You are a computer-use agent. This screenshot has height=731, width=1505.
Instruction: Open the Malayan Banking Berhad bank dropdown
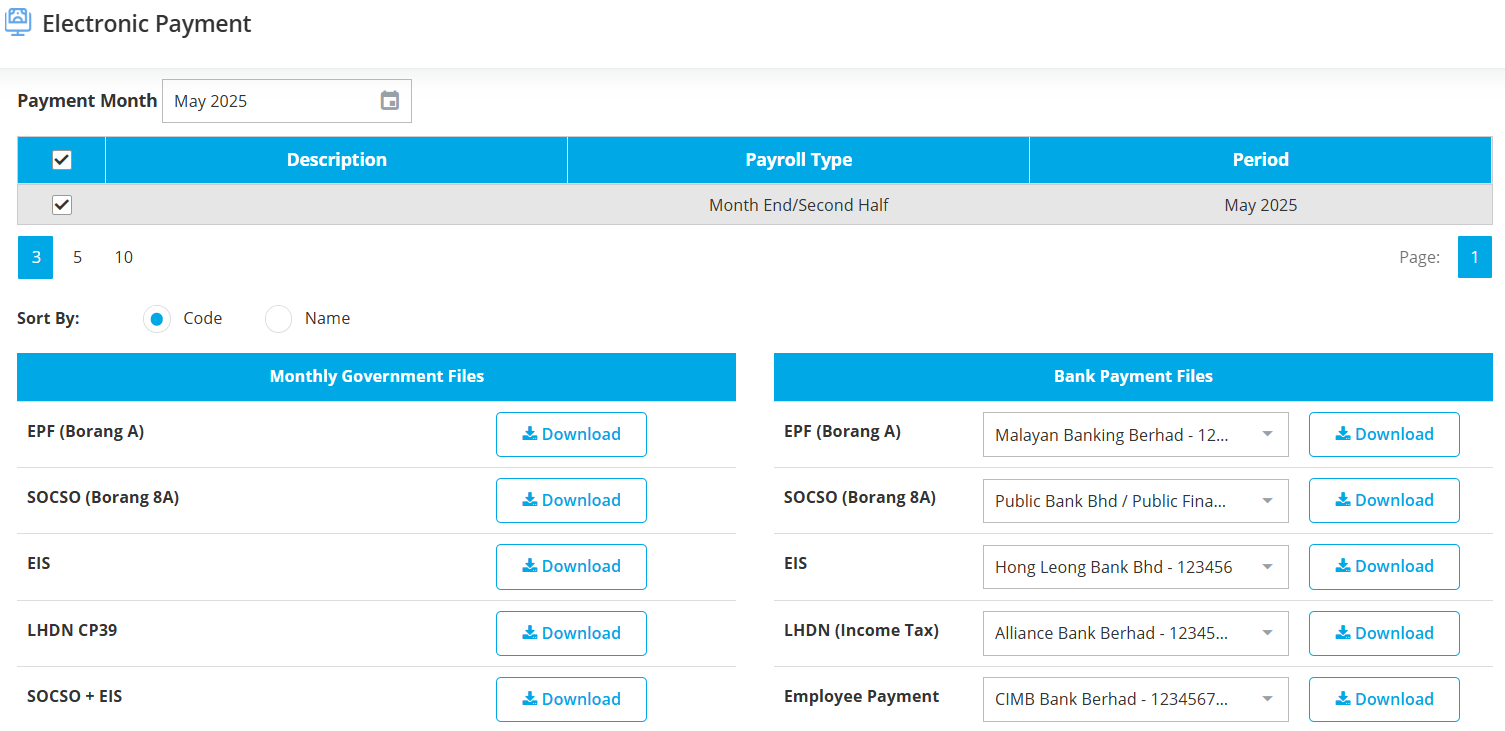coord(1135,435)
